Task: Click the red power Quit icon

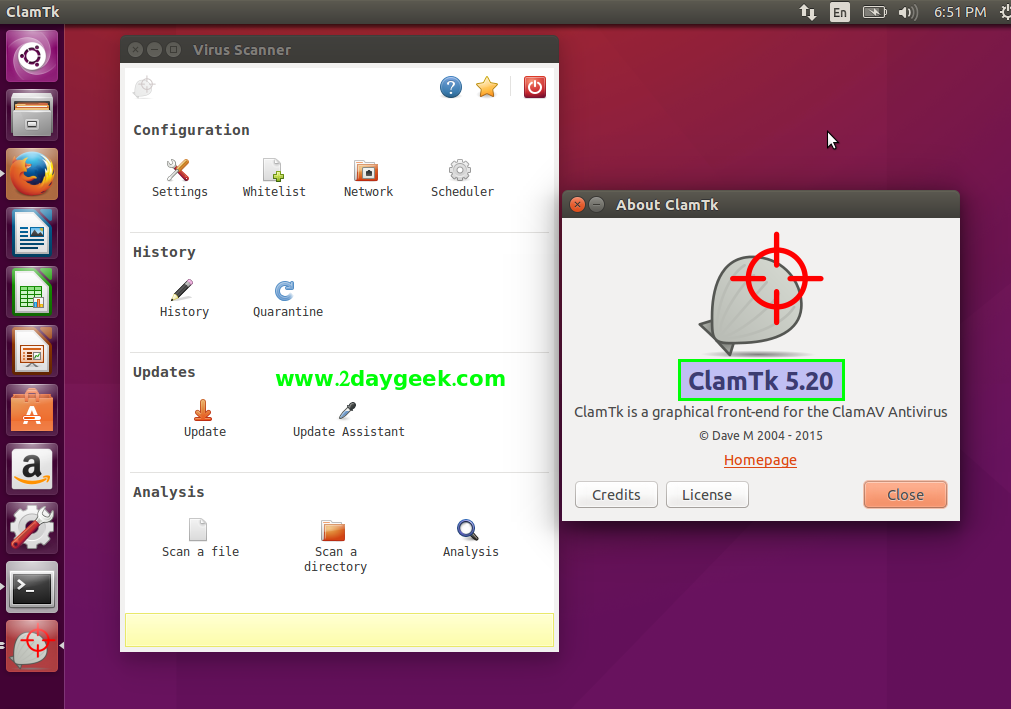Action: click(x=535, y=87)
